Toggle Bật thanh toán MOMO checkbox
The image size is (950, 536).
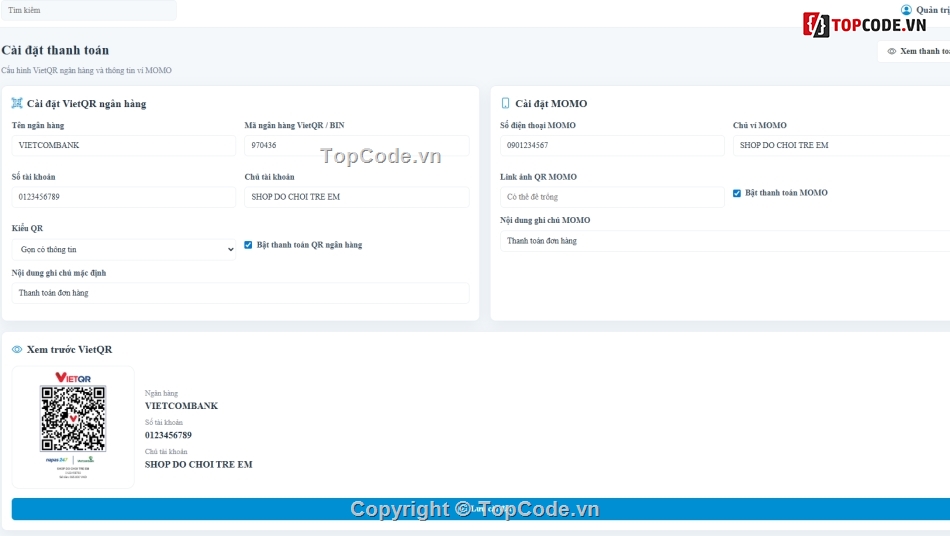click(x=737, y=193)
